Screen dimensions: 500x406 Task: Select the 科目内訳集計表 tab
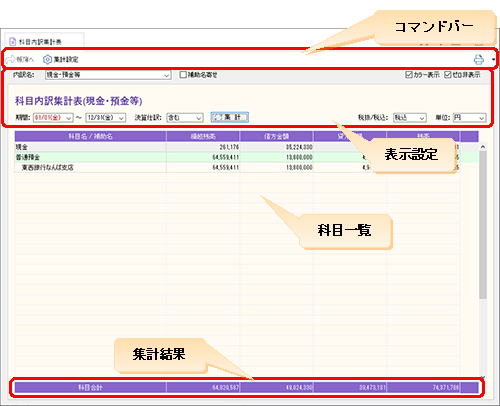click(44, 41)
